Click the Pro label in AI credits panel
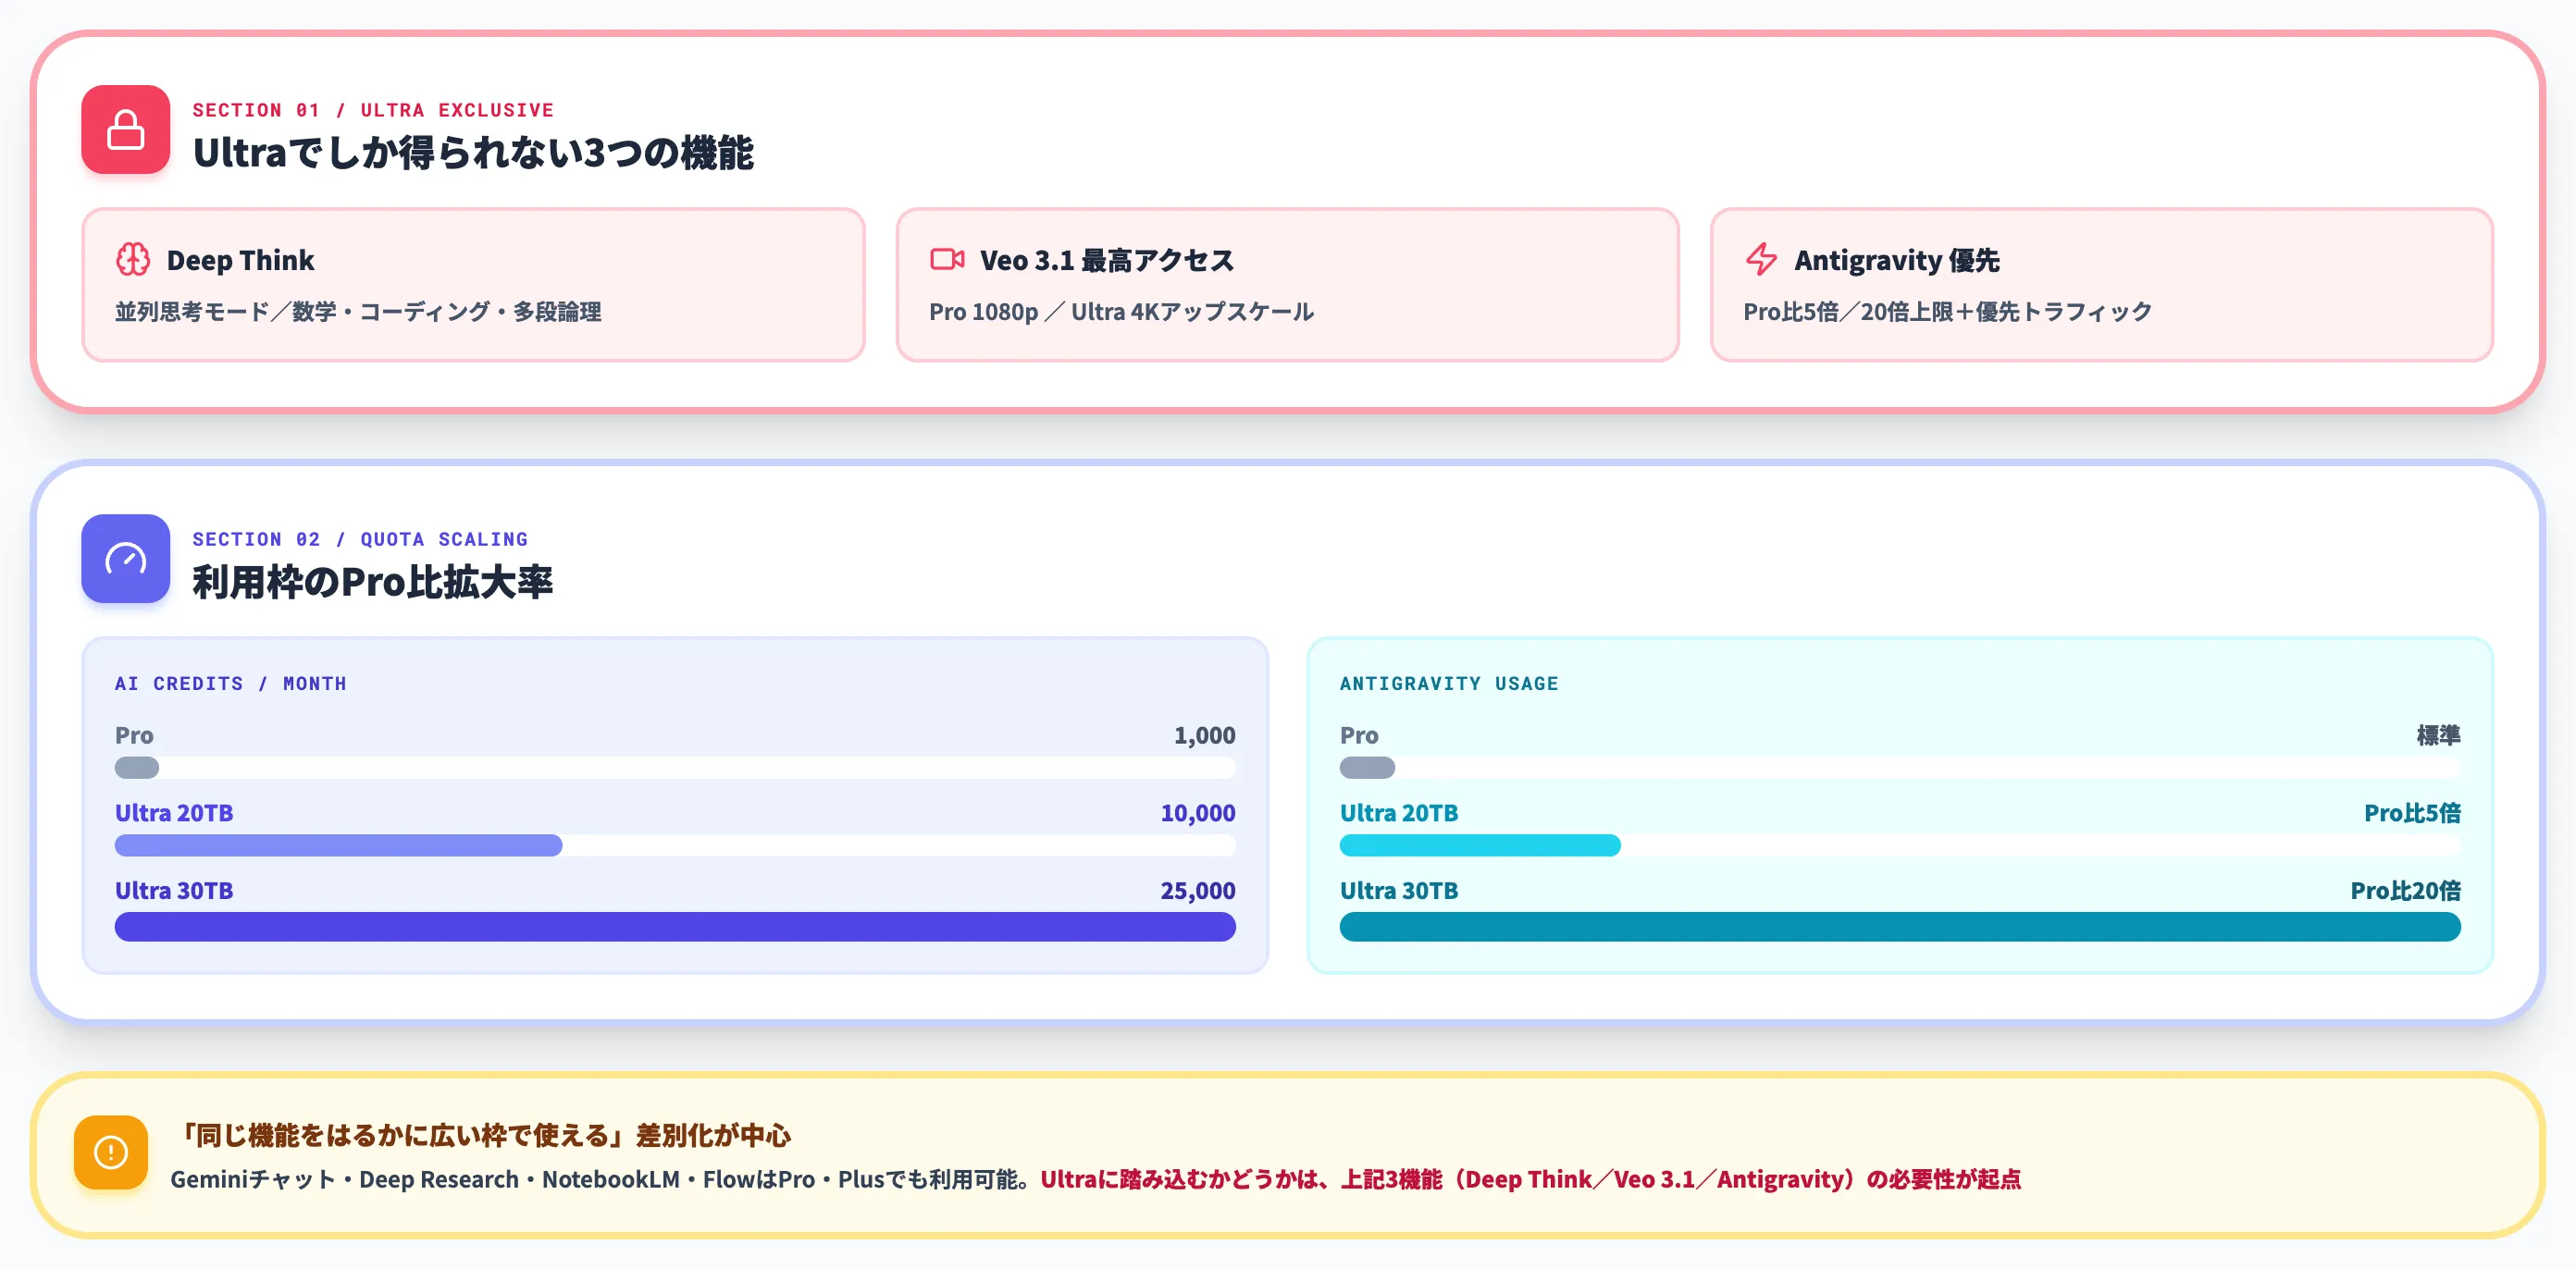This screenshot has width=2576, height=1269. pyautogui.click(x=134, y=735)
